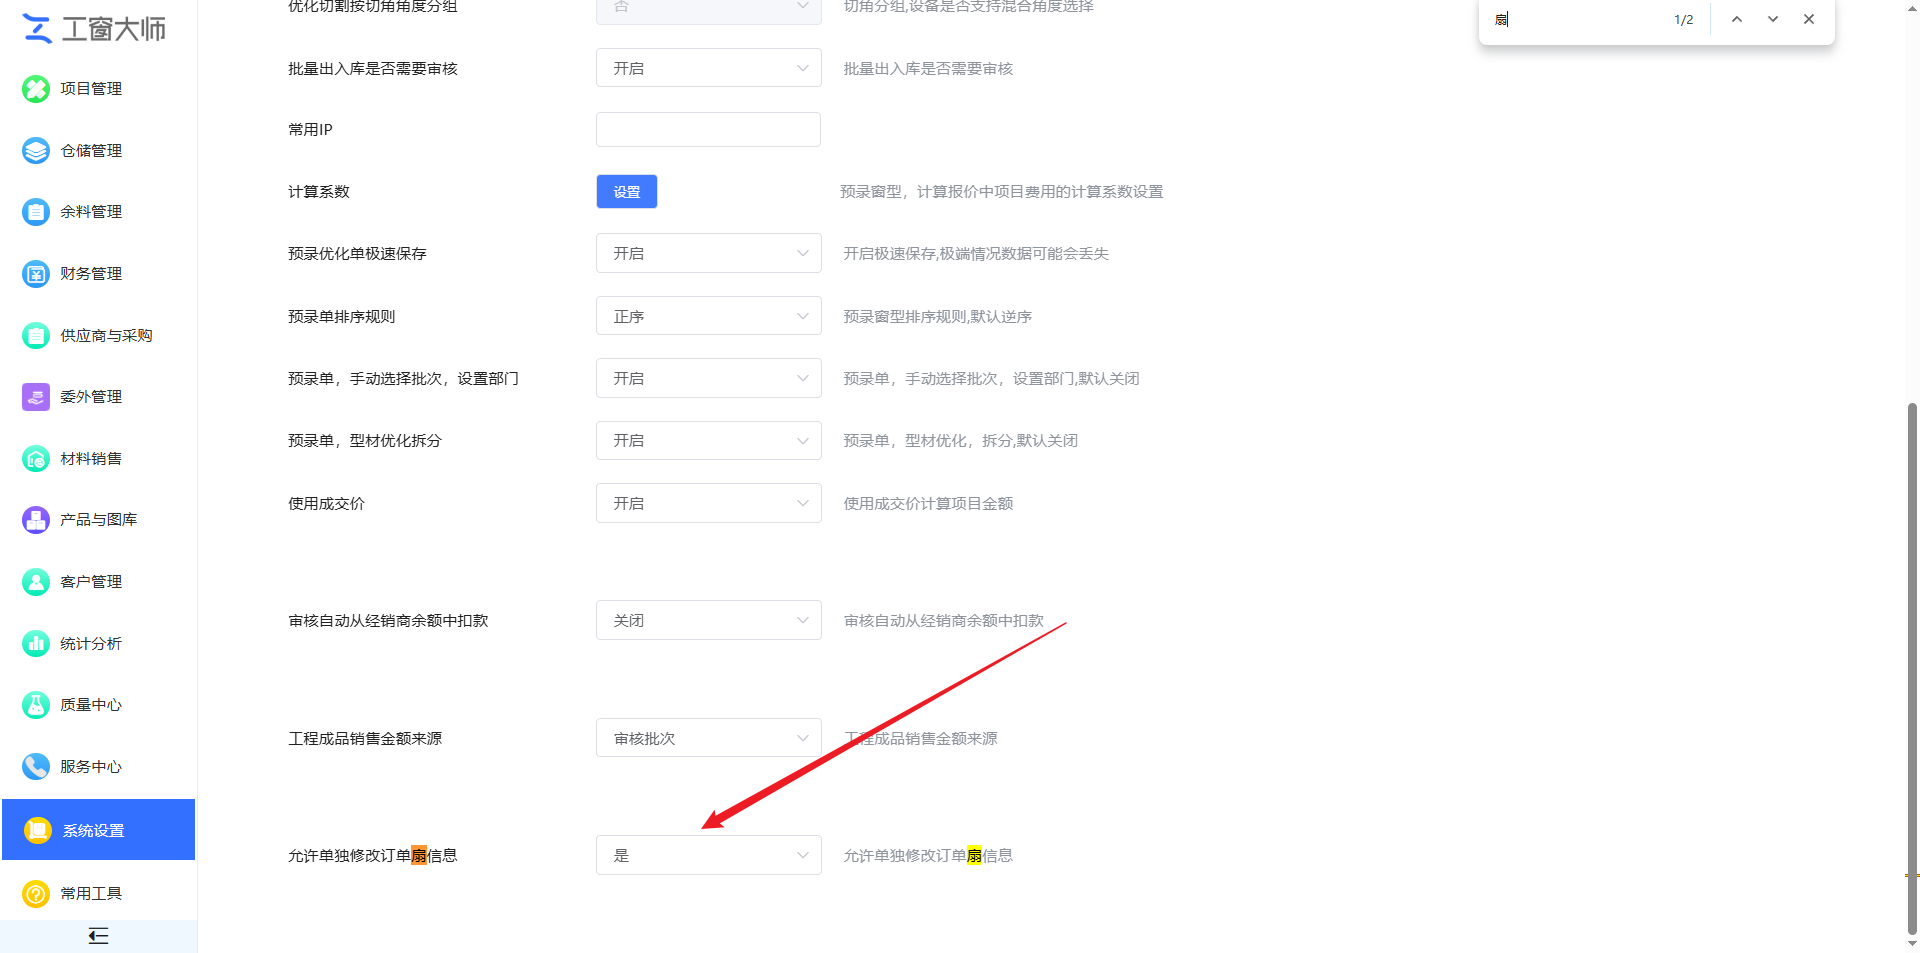The image size is (1920, 953).
Task: Click the 供应商与采购 icon
Action: [36, 336]
